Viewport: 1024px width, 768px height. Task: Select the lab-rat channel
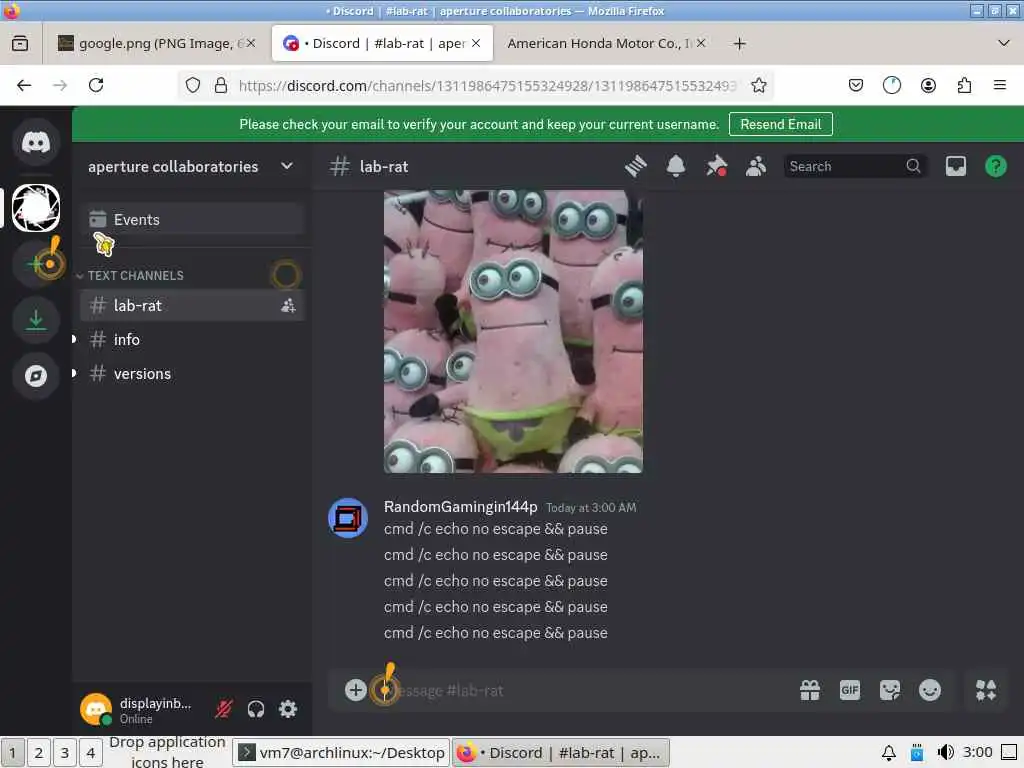pos(193,306)
